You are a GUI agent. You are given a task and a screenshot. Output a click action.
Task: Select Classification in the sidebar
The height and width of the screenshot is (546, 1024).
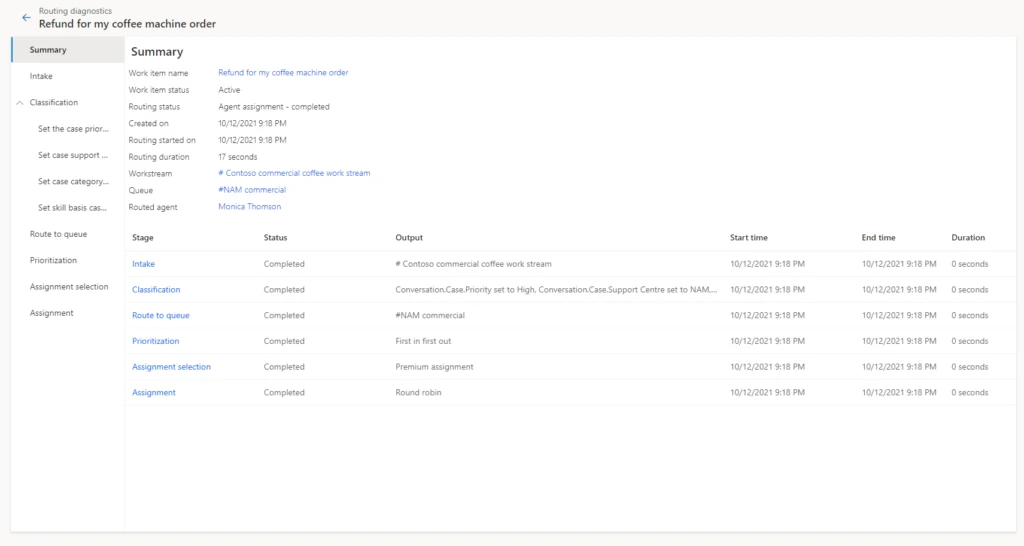click(x=54, y=103)
